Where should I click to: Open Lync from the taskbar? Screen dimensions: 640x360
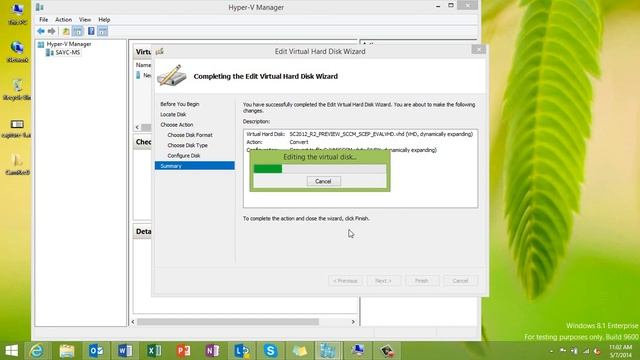[x=242, y=351]
